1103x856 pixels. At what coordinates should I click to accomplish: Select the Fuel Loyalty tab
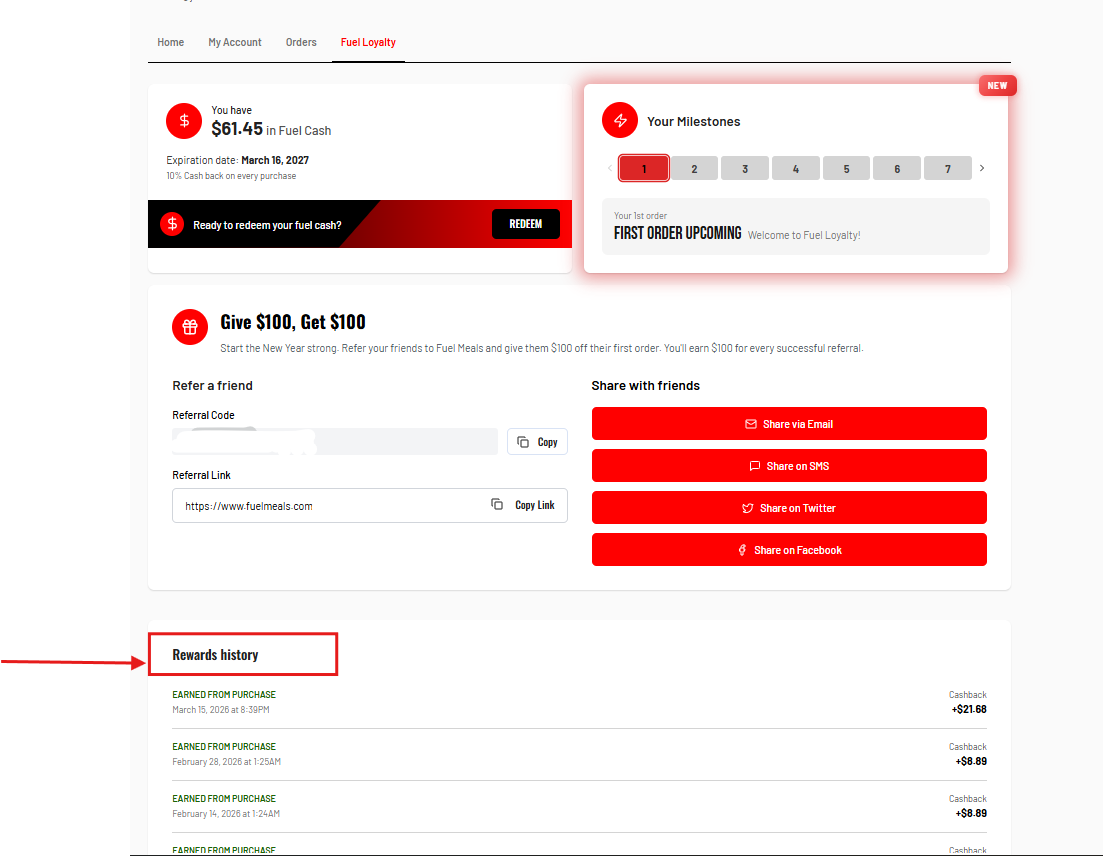[368, 42]
